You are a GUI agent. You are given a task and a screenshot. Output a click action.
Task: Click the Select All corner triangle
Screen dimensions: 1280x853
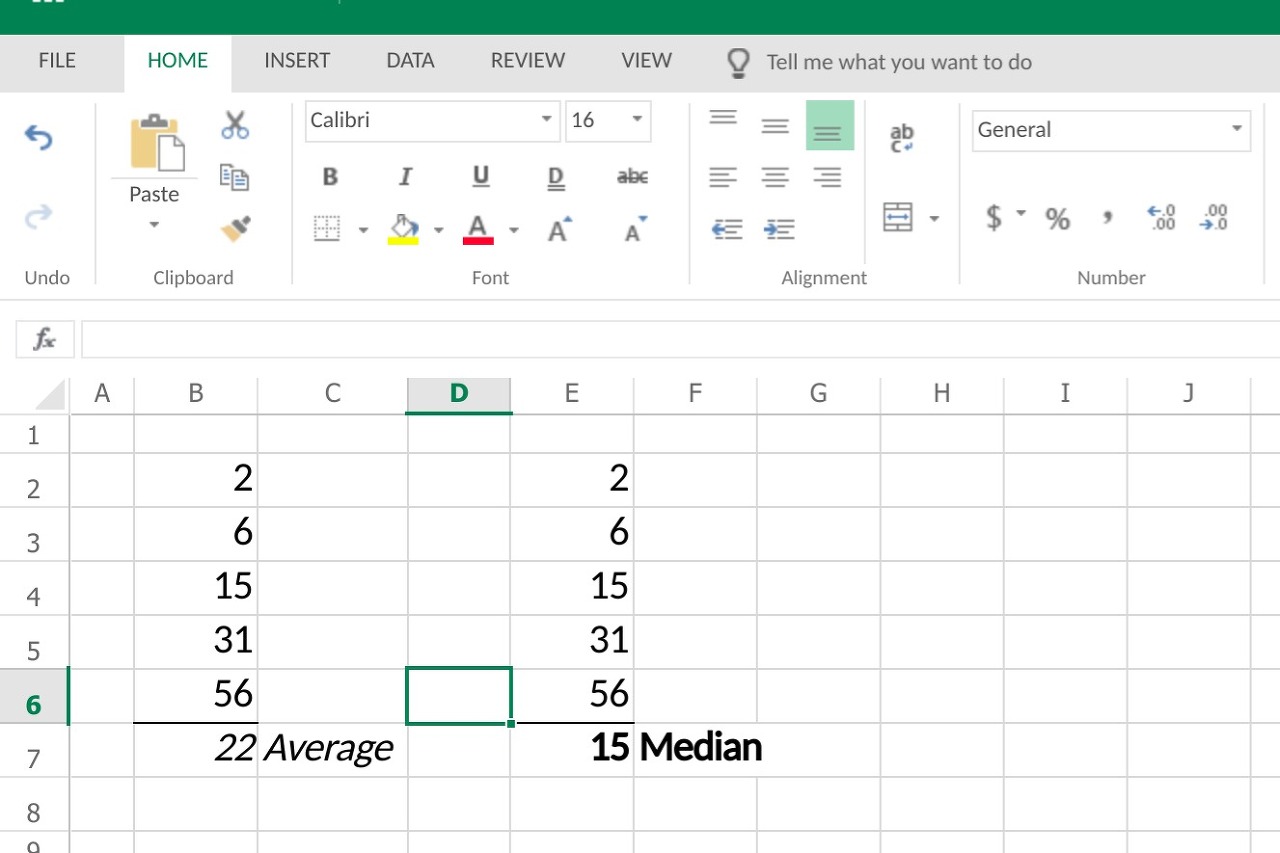pos(50,394)
